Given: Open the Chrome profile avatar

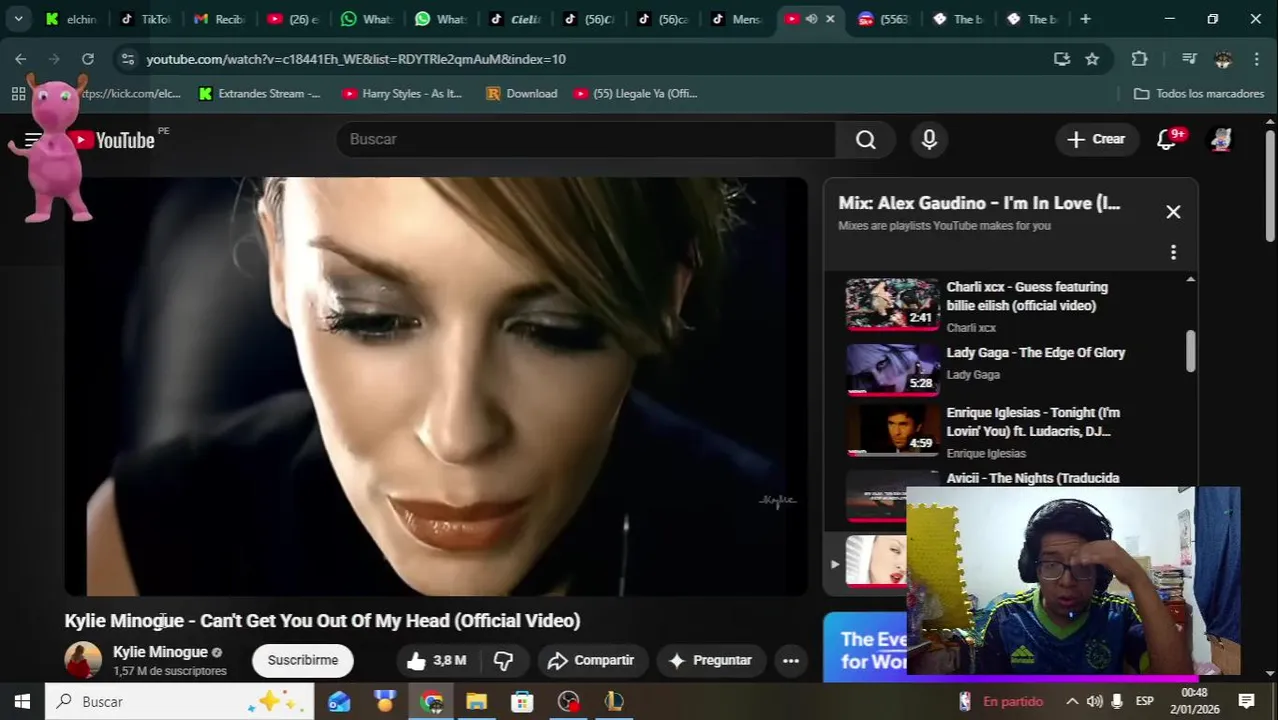Looking at the screenshot, I should [x=1223, y=59].
